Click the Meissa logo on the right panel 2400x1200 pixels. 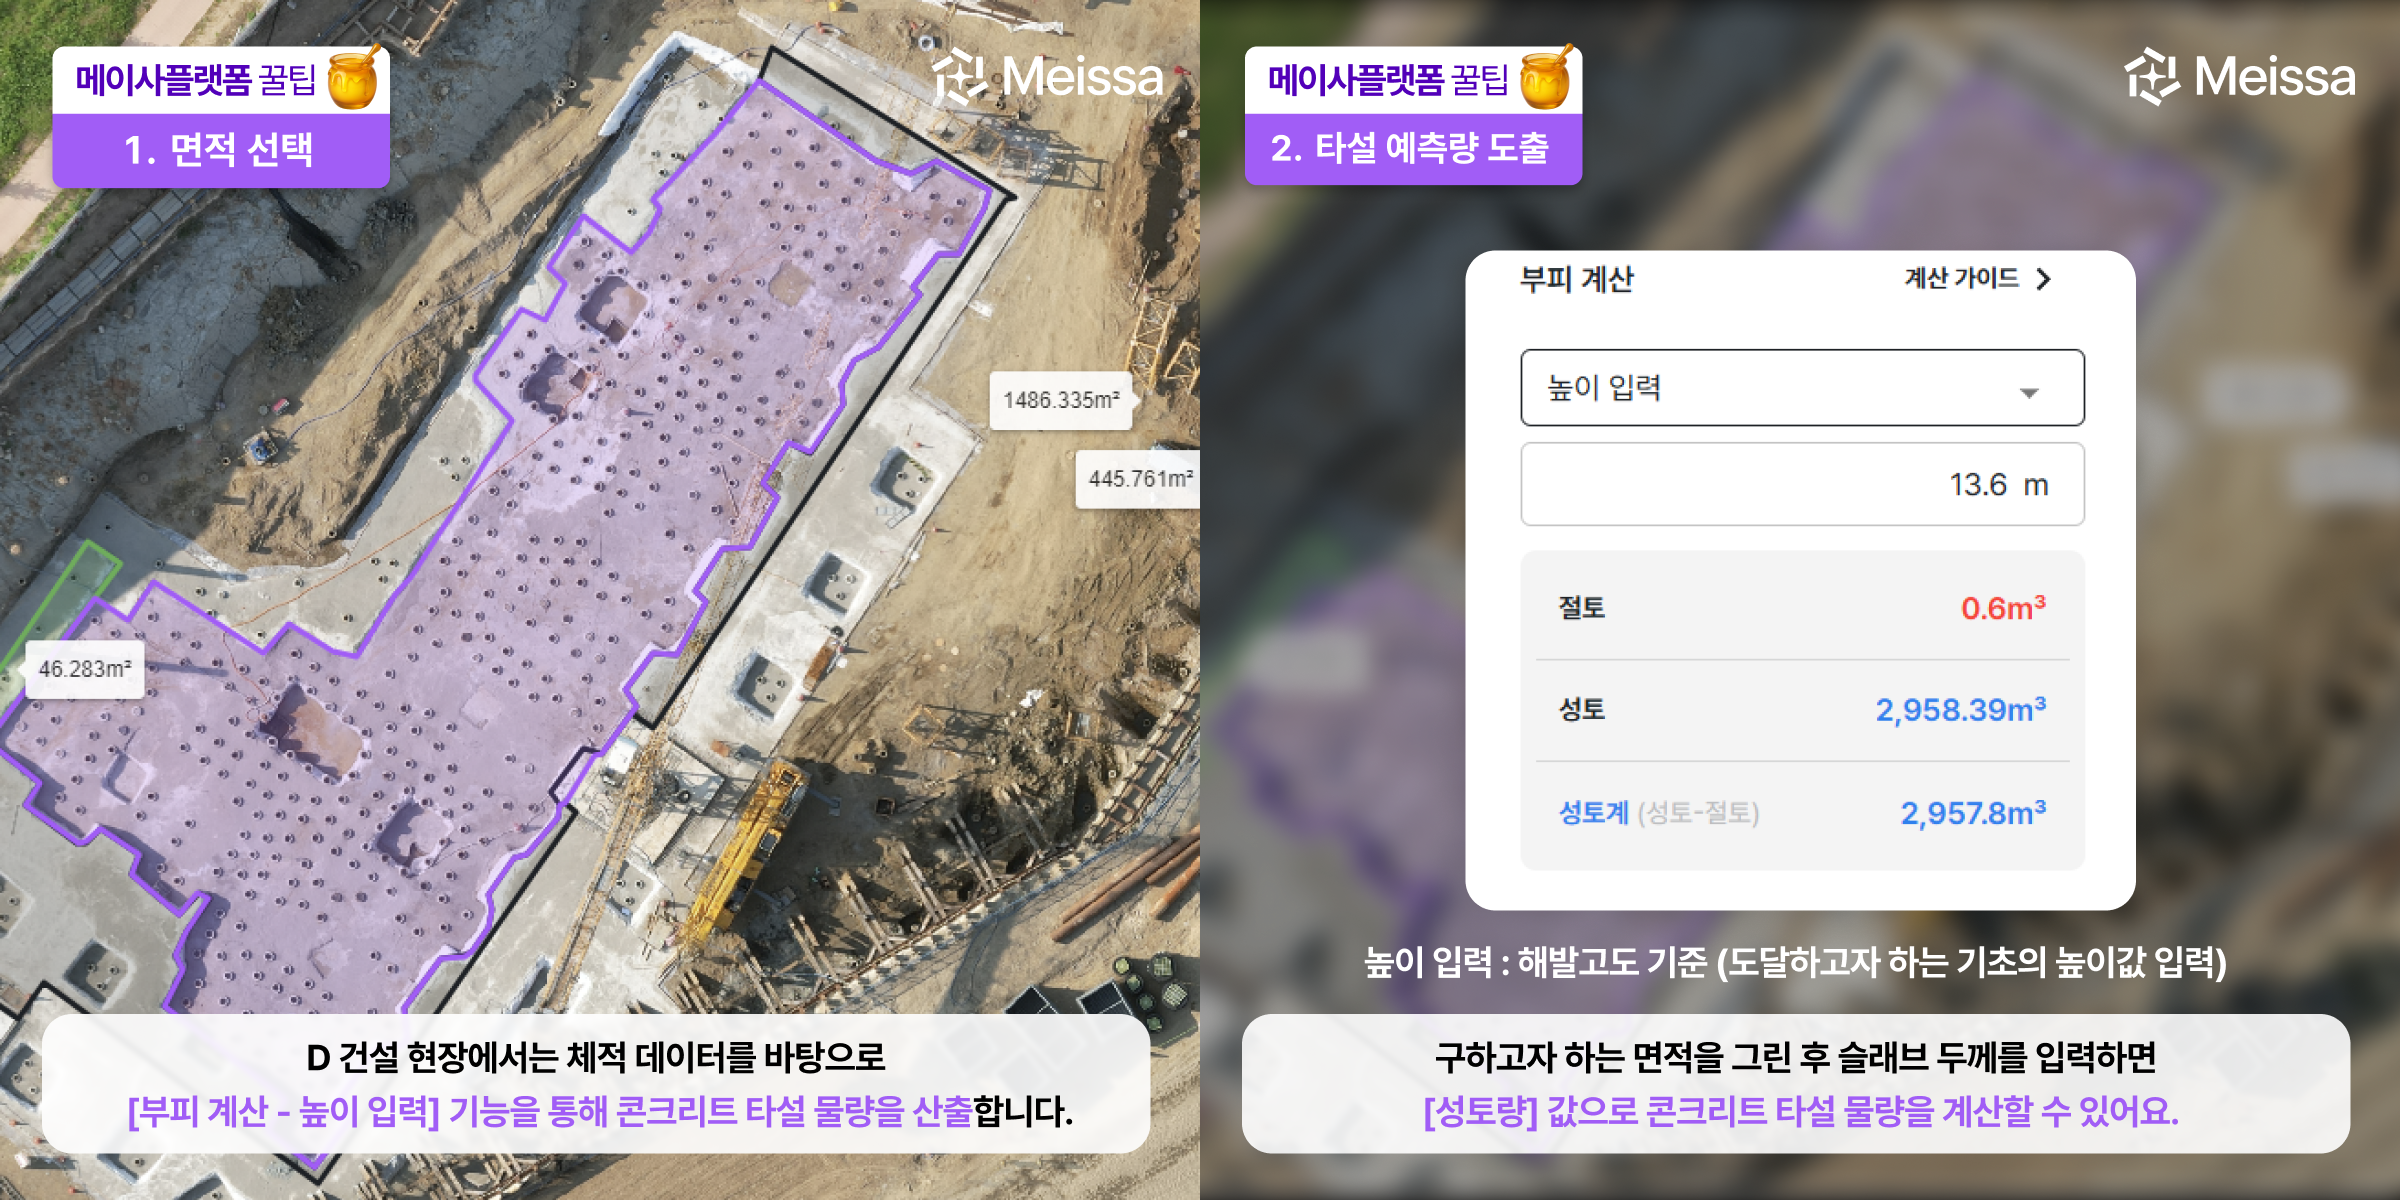(x=2240, y=77)
